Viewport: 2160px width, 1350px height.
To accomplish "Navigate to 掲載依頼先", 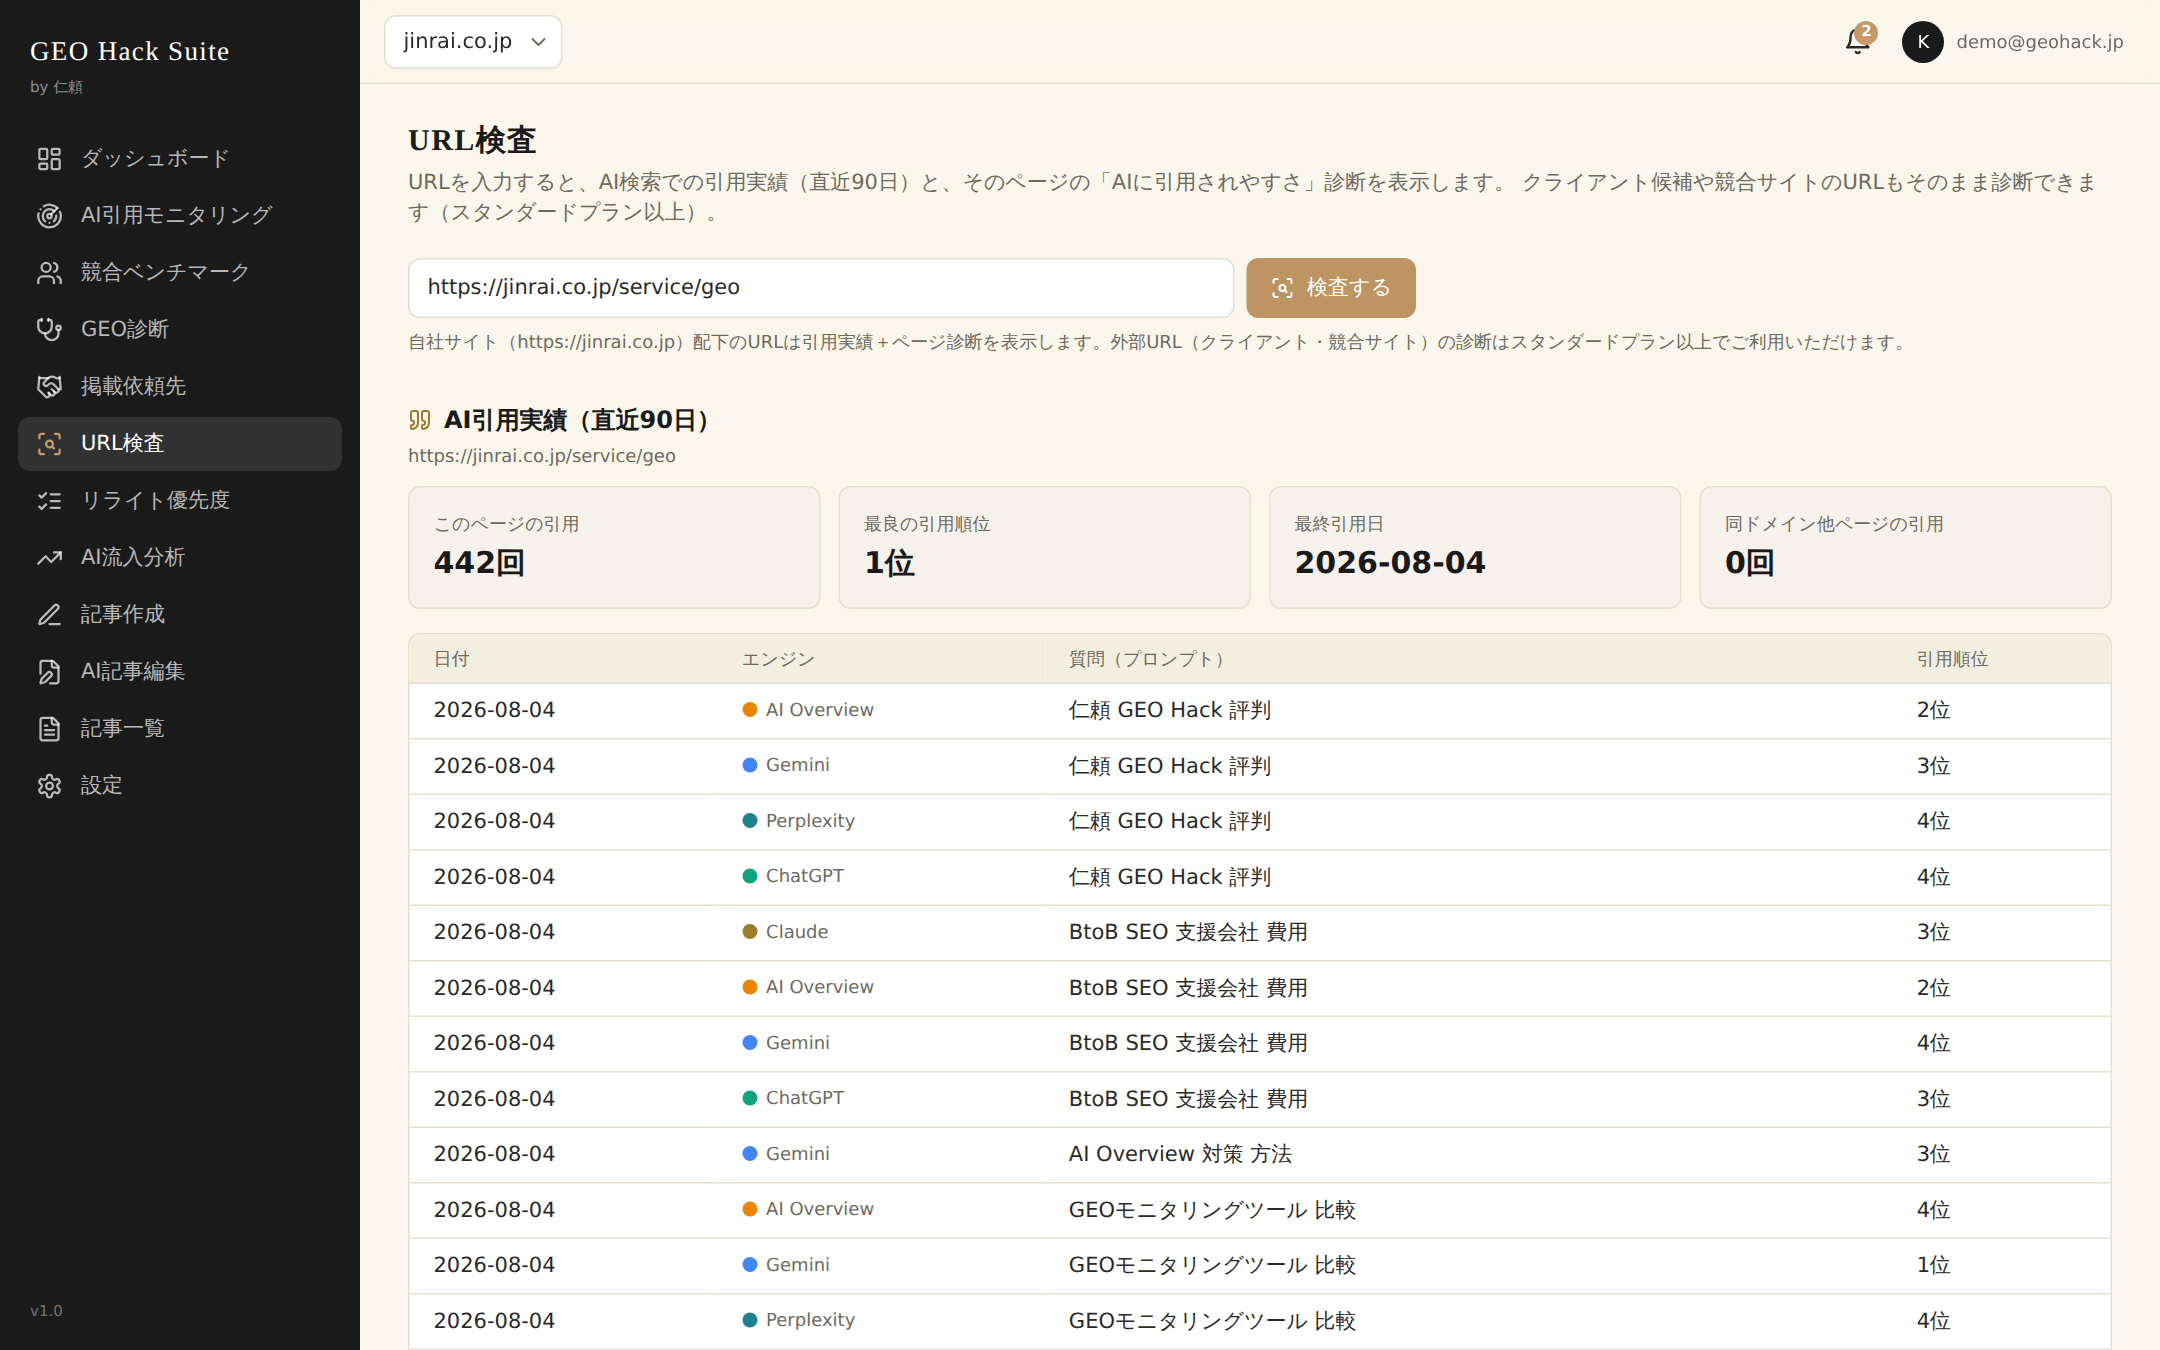I will coord(180,387).
